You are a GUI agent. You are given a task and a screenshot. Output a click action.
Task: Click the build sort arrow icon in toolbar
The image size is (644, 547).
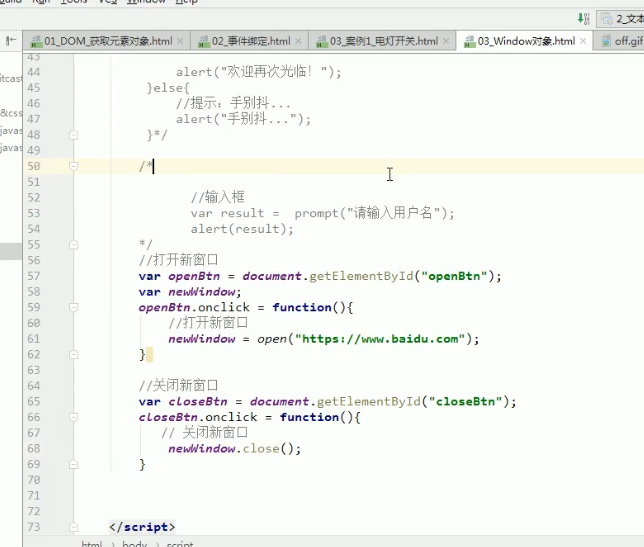point(583,18)
